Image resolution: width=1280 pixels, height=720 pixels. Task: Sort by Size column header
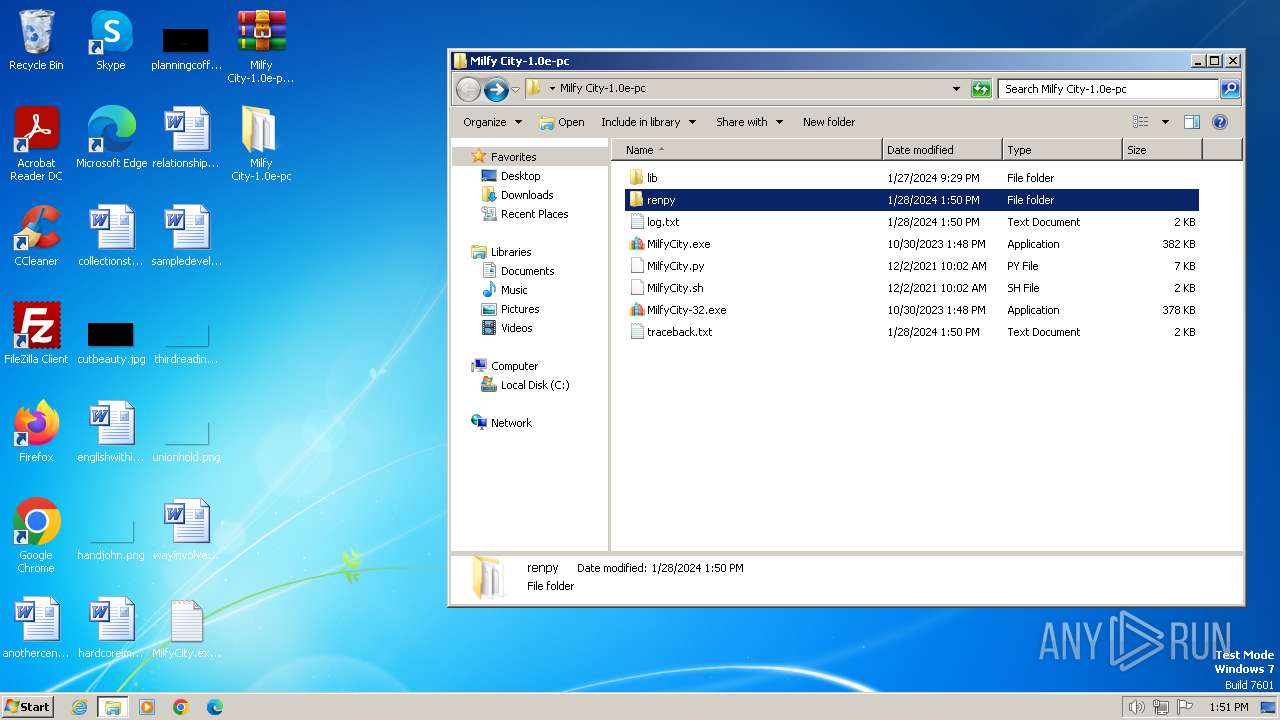[x=1162, y=150]
